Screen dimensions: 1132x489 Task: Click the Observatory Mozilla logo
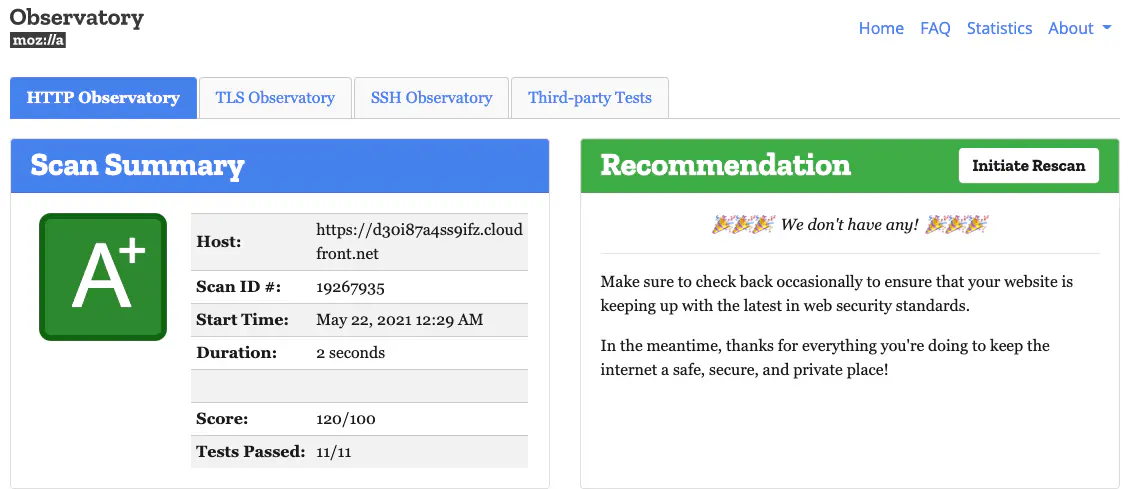76,28
